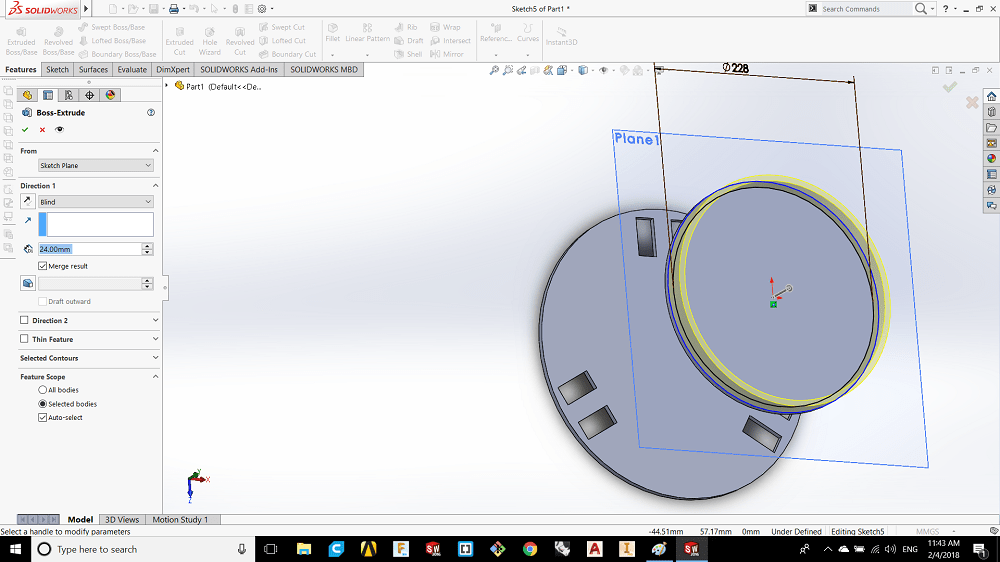This screenshot has height=562, width=1000.
Task: Switch to the DimXpert tab
Action: [x=173, y=70]
